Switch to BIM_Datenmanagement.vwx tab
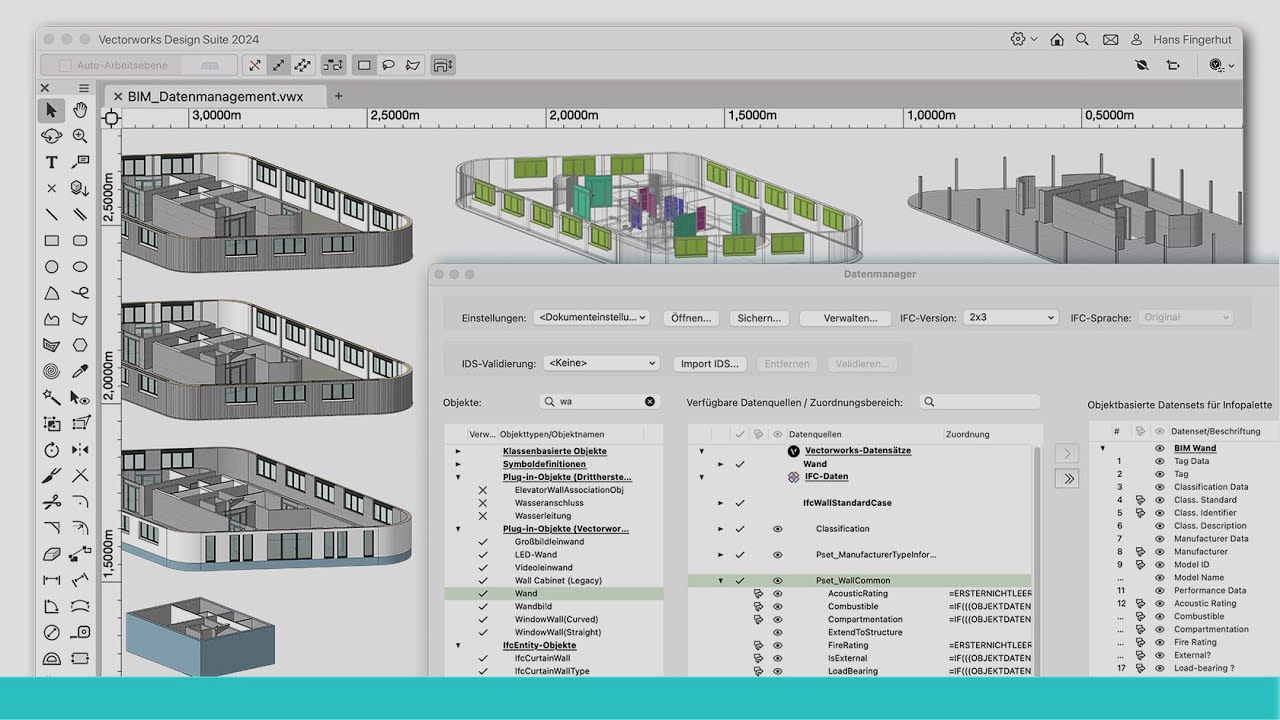 [216, 96]
